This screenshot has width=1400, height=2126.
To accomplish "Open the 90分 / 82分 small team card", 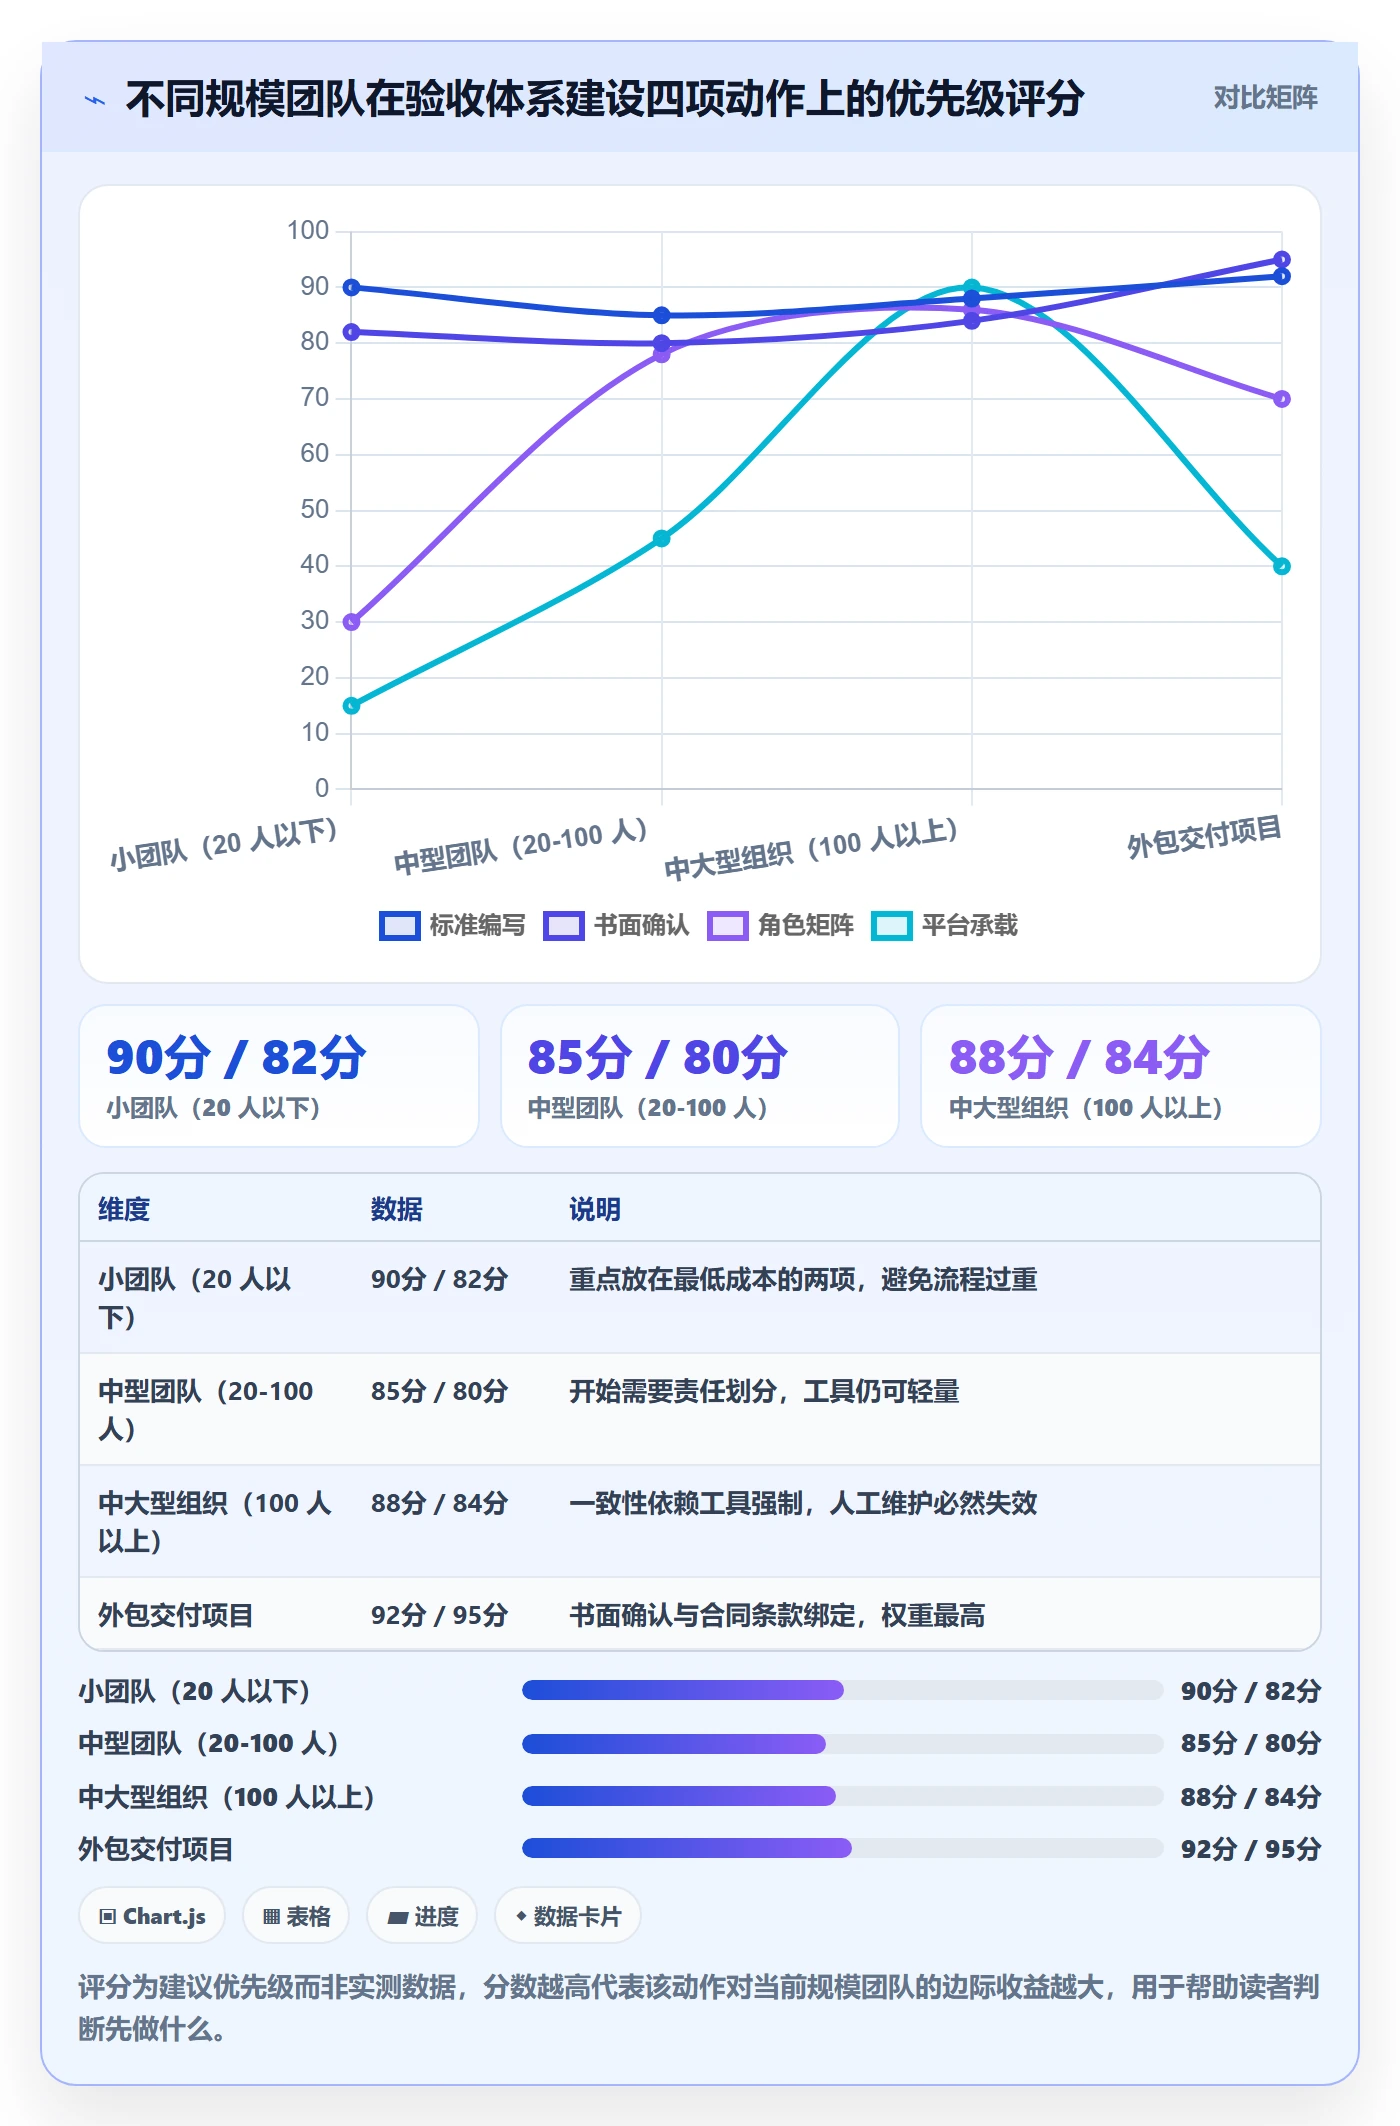I will pos(279,1076).
